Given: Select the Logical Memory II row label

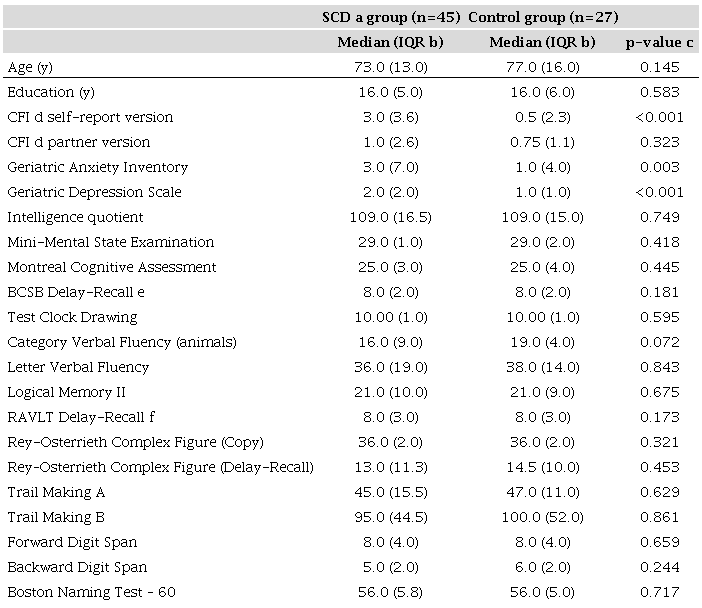Looking at the screenshot, I should (x=66, y=392).
